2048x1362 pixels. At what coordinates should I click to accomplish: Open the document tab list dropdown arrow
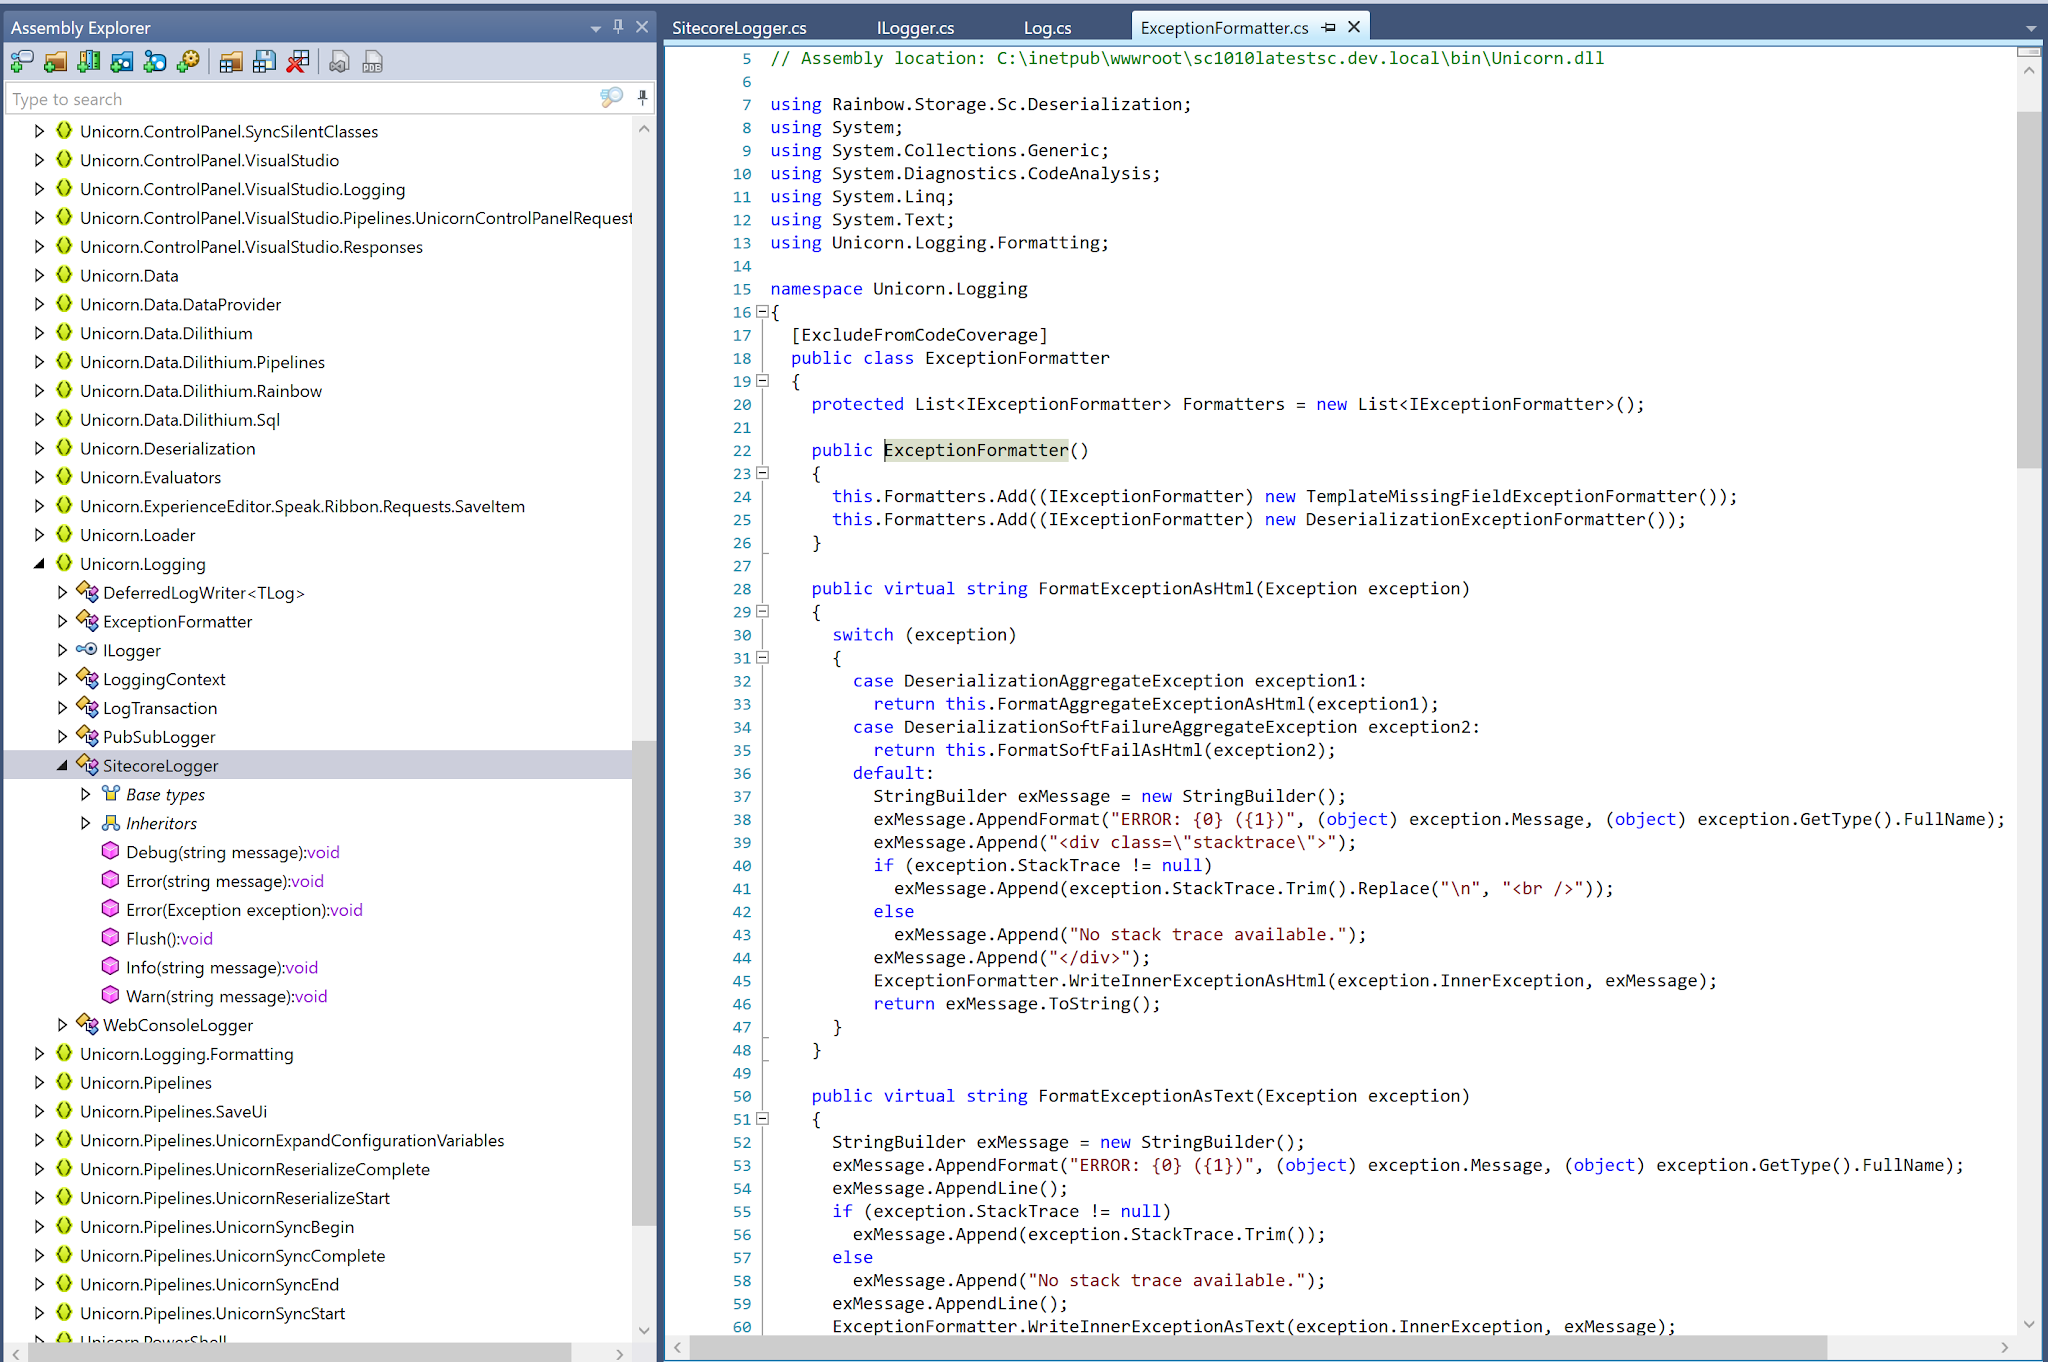(x=2031, y=28)
